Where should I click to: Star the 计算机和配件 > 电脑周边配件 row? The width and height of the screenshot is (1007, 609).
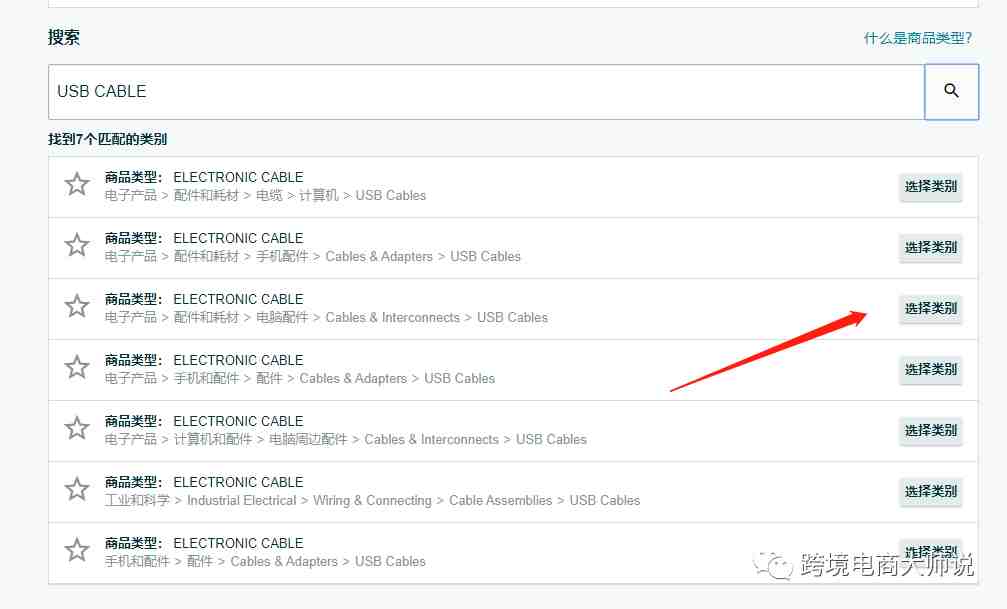77,428
